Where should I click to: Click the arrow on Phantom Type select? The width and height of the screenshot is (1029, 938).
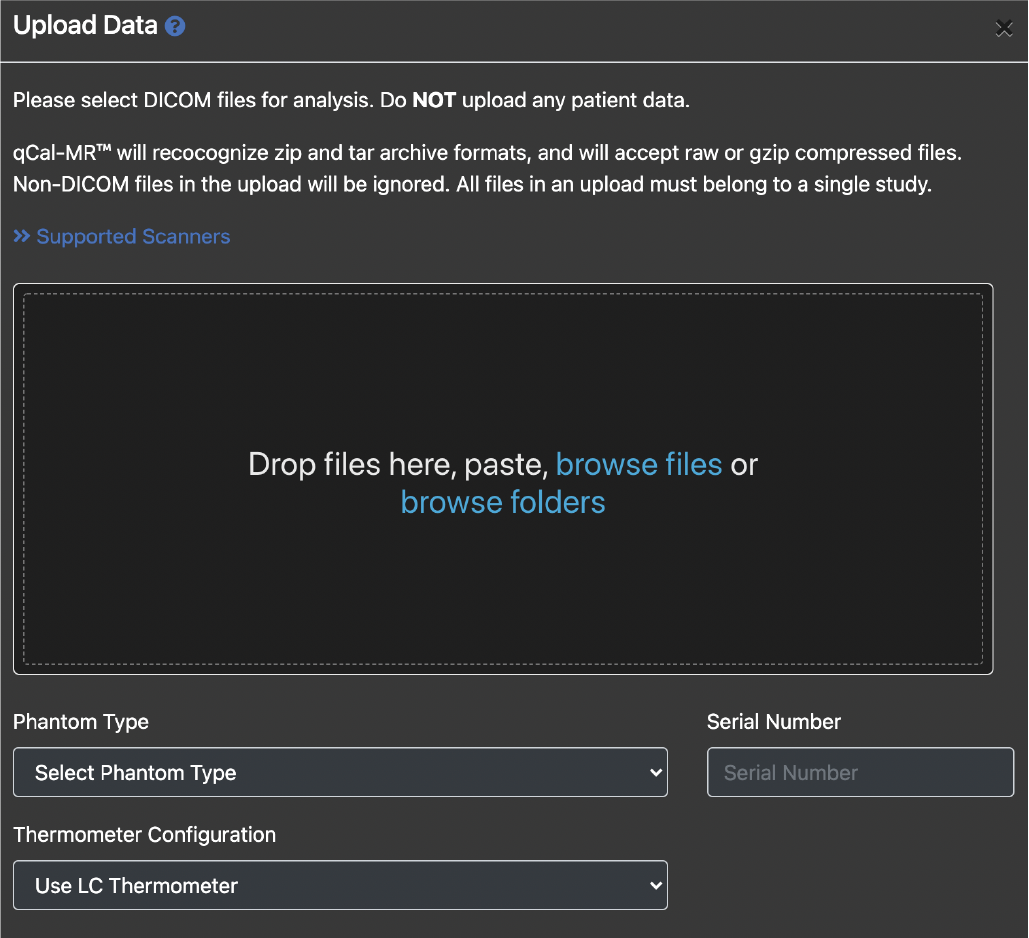click(655, 773)
